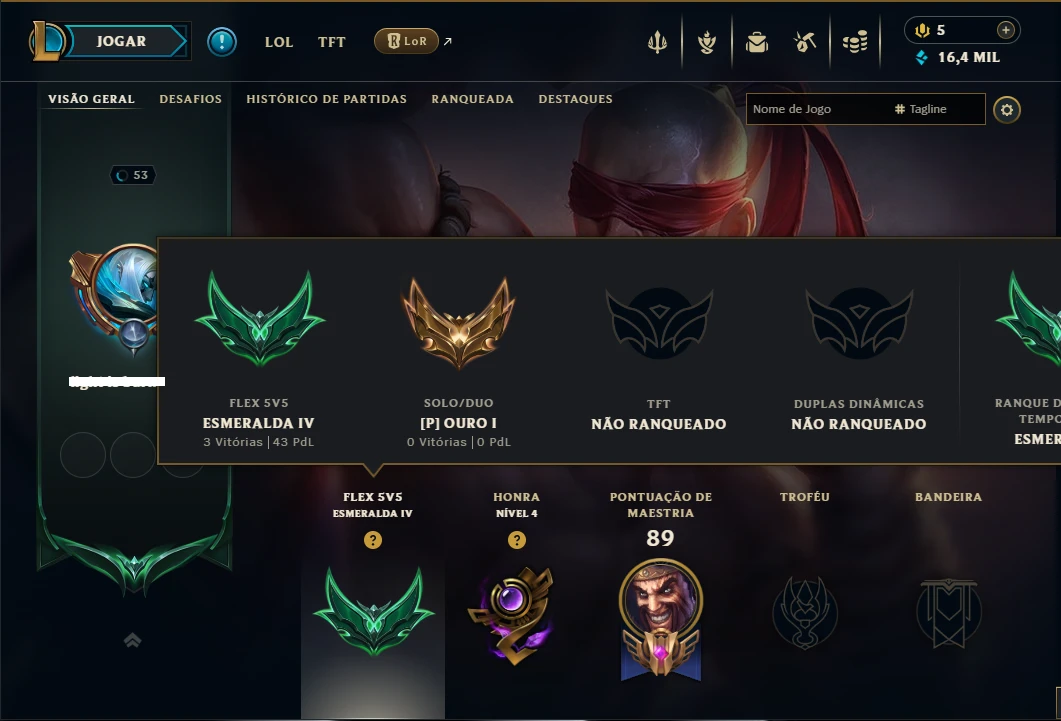1061x721 pixels.
Task: Click the Flex 5v5 help question mark
Action: 373,540
